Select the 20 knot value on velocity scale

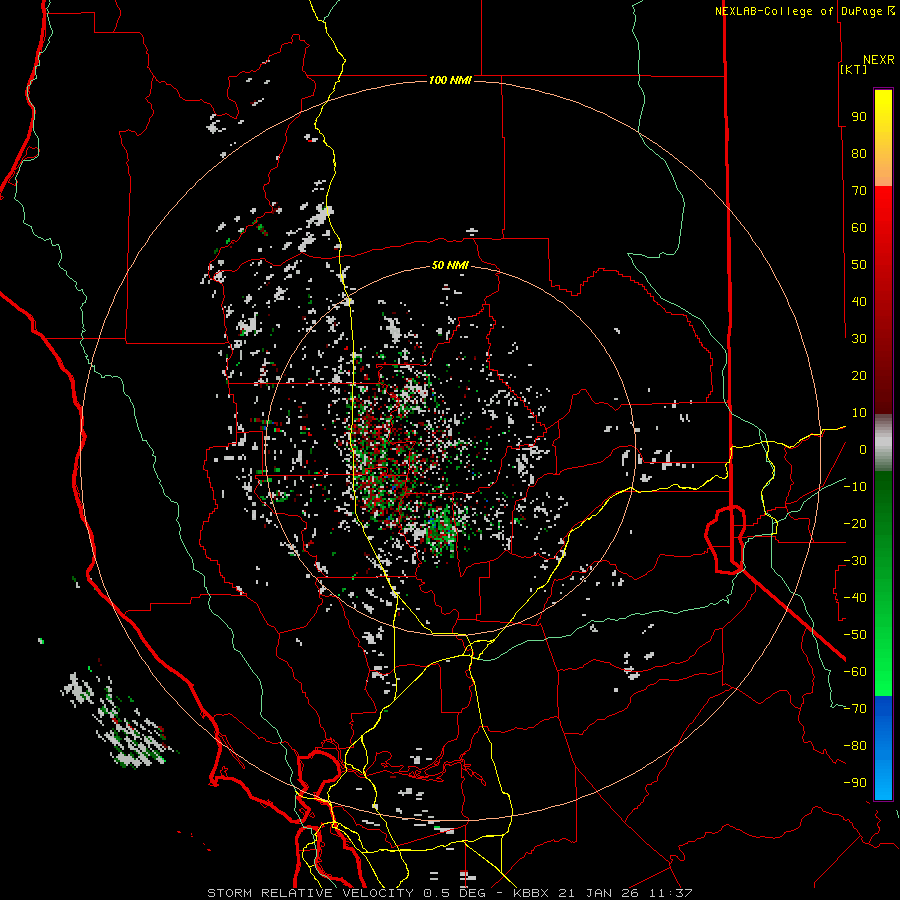pyautogui.click(x=859, y=375)
